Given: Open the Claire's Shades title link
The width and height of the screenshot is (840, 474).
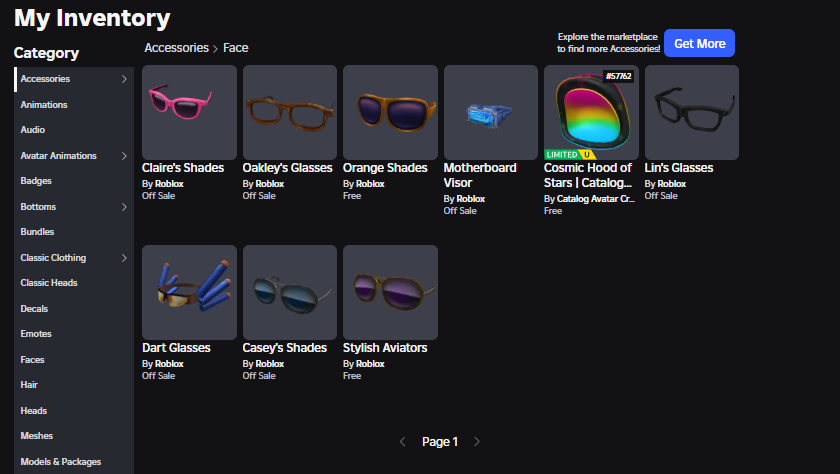Looking at the screenshot, I should click(x=183, y=168).
